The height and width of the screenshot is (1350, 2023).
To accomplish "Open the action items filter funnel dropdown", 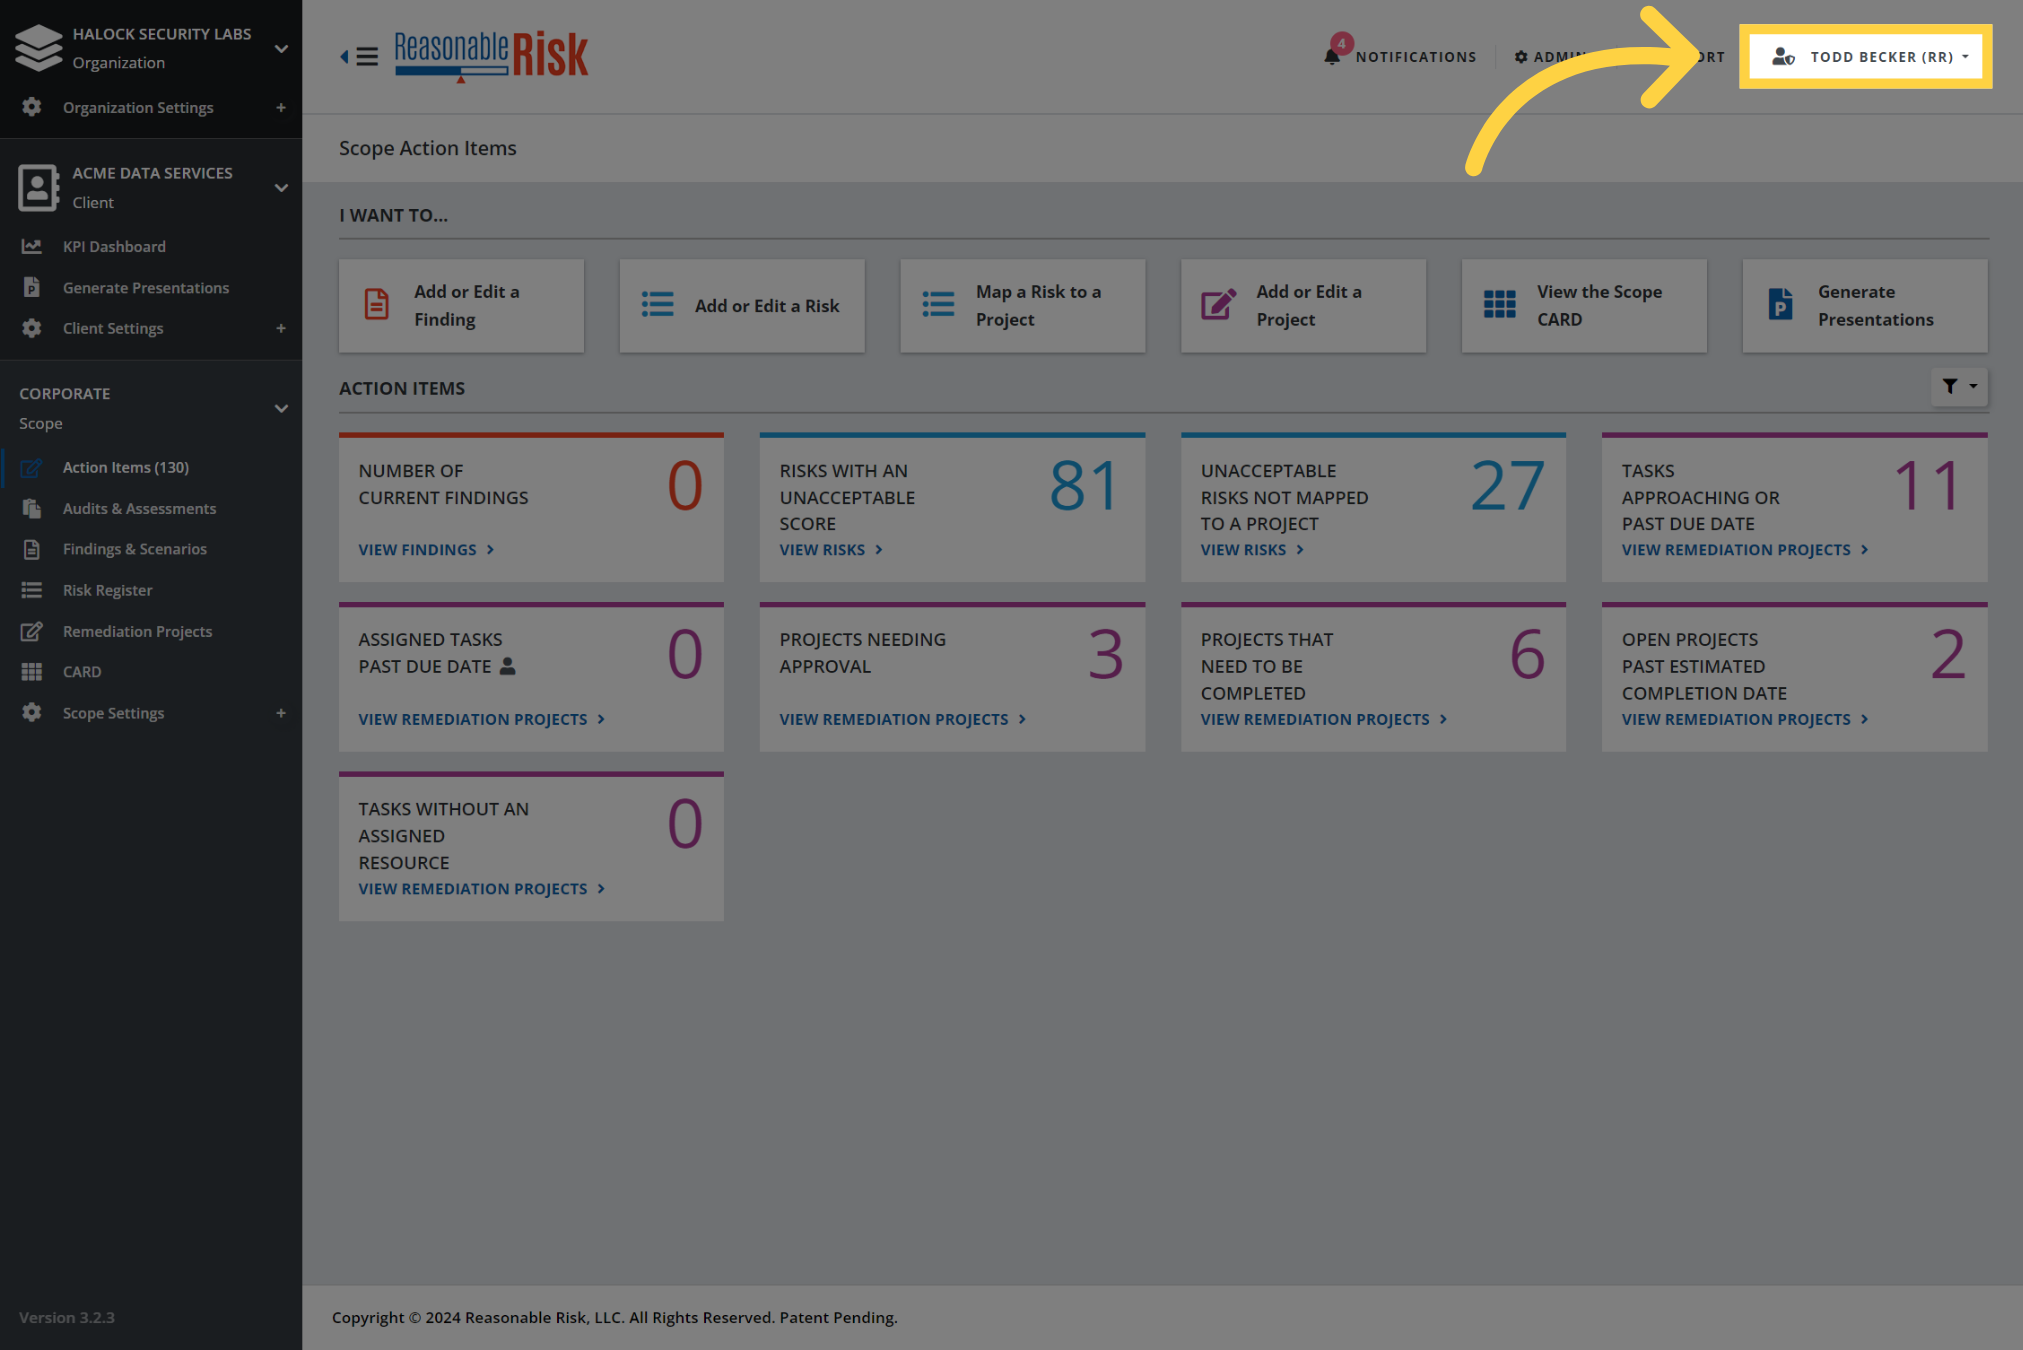I will 1959,386.
